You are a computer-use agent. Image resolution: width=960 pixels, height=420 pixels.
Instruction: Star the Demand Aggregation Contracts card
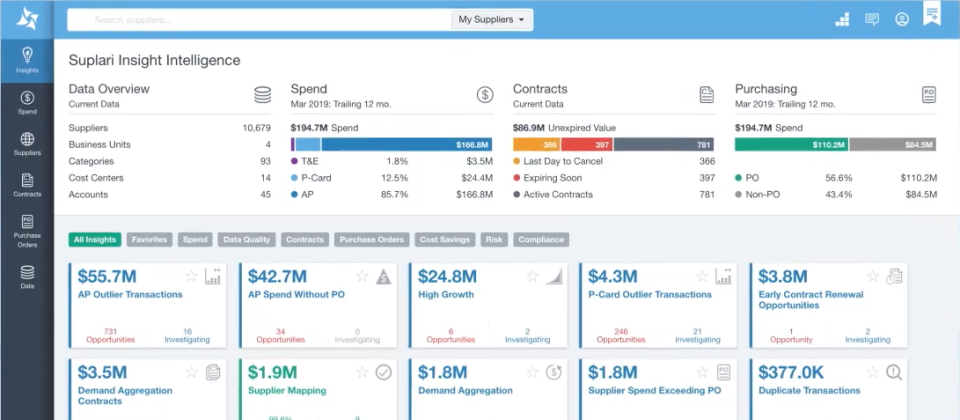click(192, 372)
